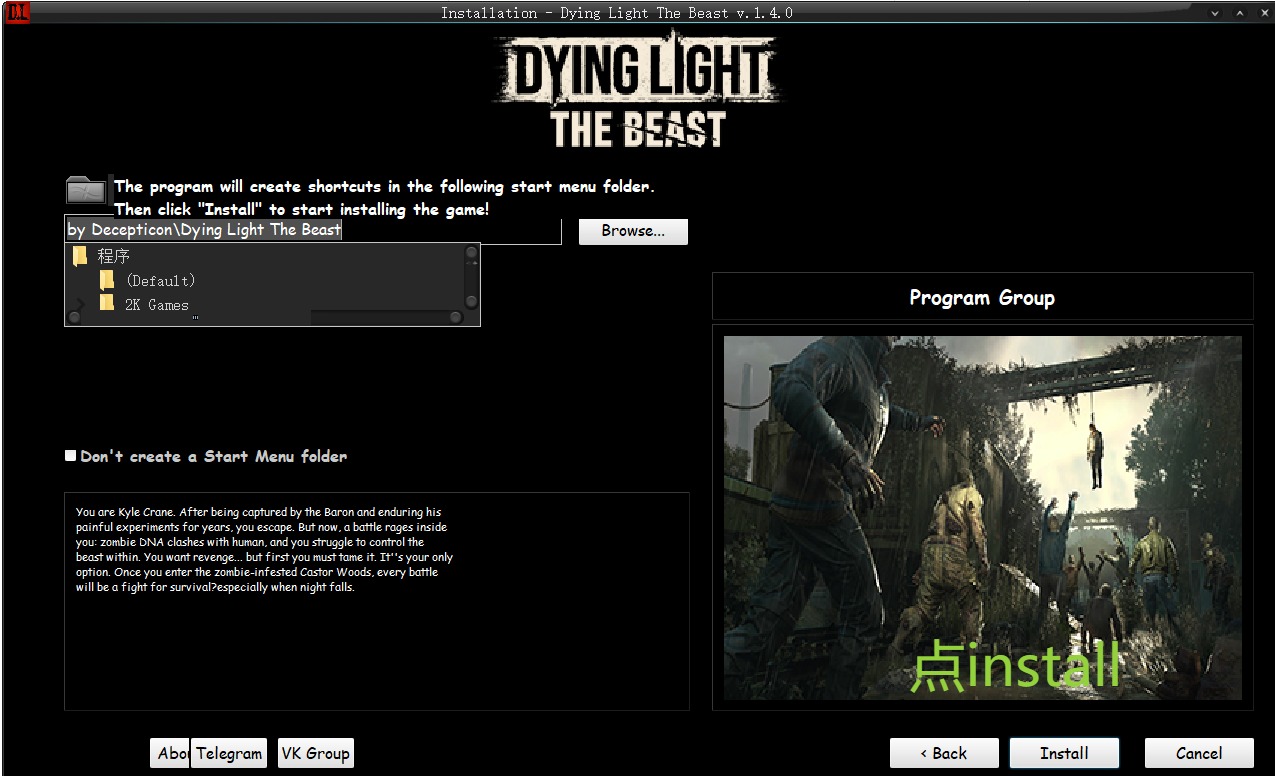Click the folder icon beside shortcuts instructions
This screenshot has width=1275, height=776.
click(87, 189)
